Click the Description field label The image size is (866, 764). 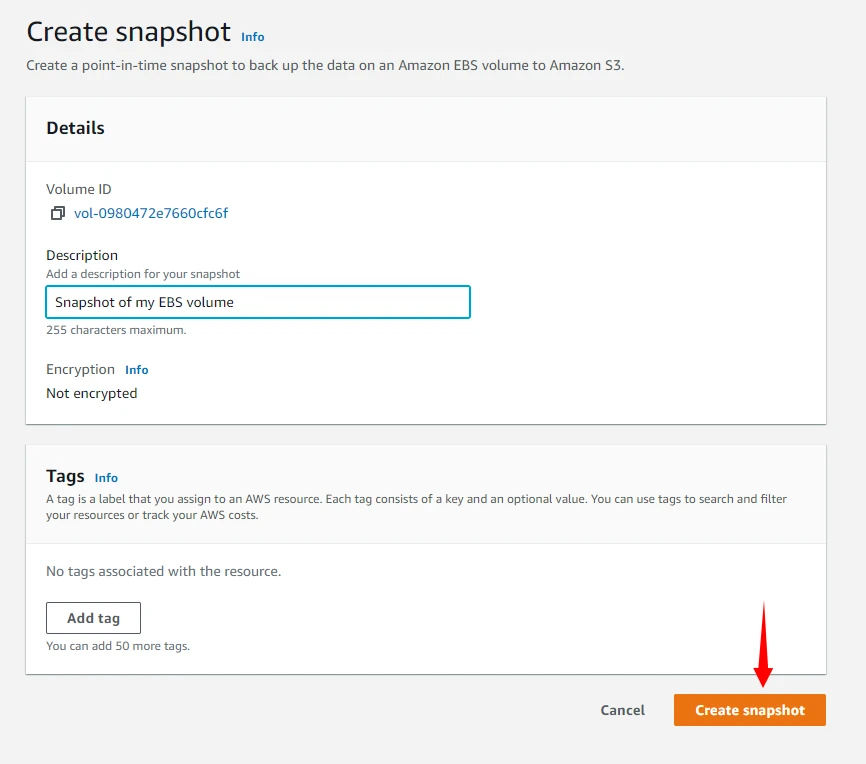pos(82,255)
